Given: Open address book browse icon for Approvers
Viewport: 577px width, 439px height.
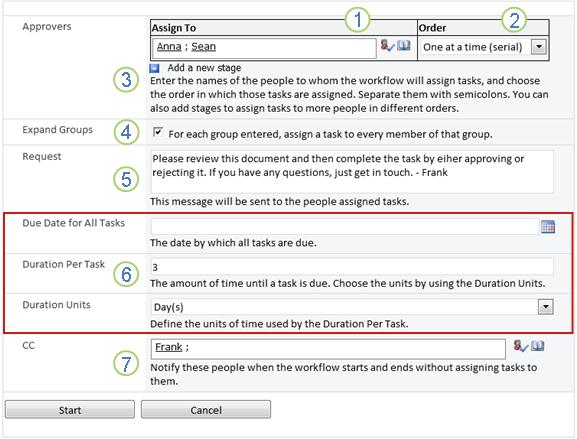Looking at the screenshot, I should [404, 46].
